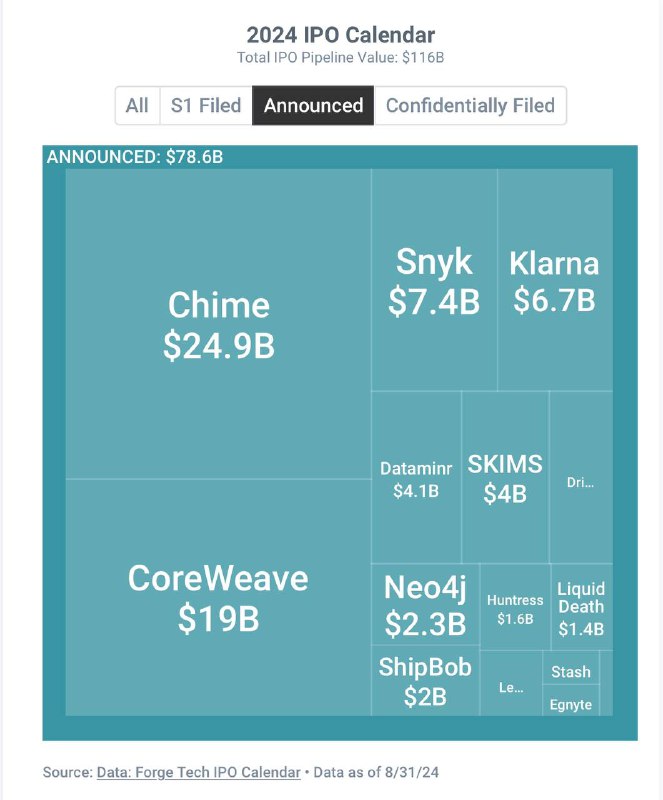Viewport: 663px width, 800px height.
Task: Click the truncated Dri... tile
Action: coord(580,483)
